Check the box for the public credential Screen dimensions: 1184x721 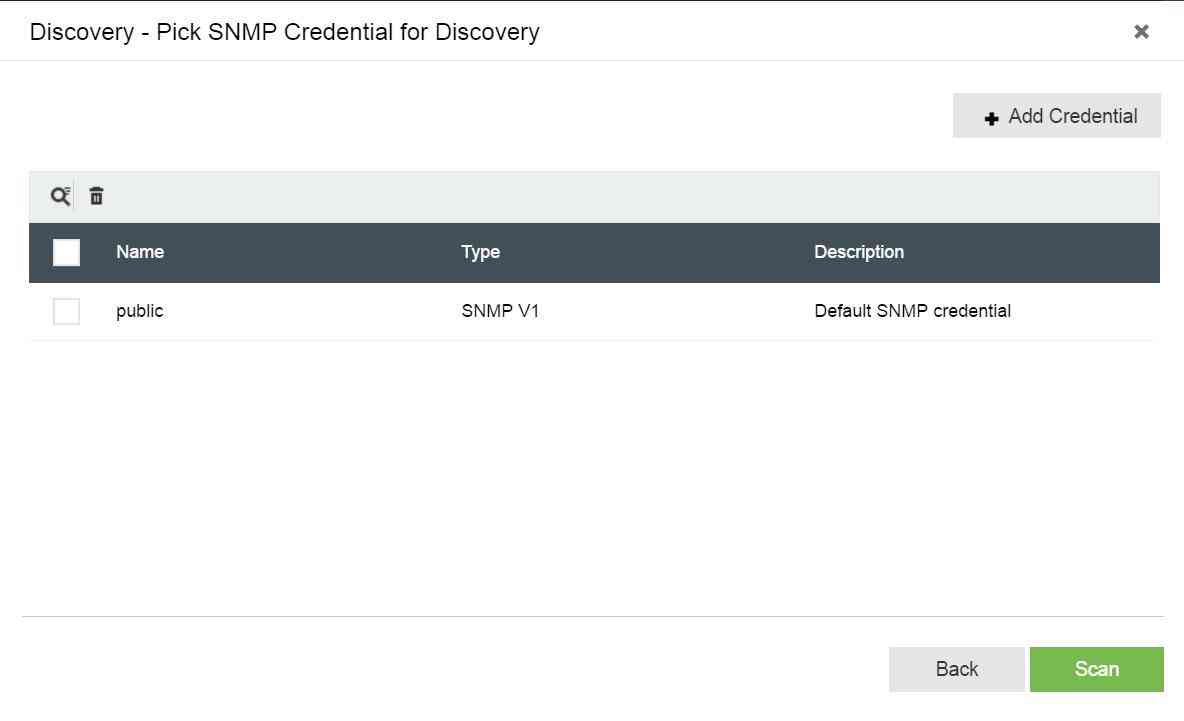(x=66, y=311)
